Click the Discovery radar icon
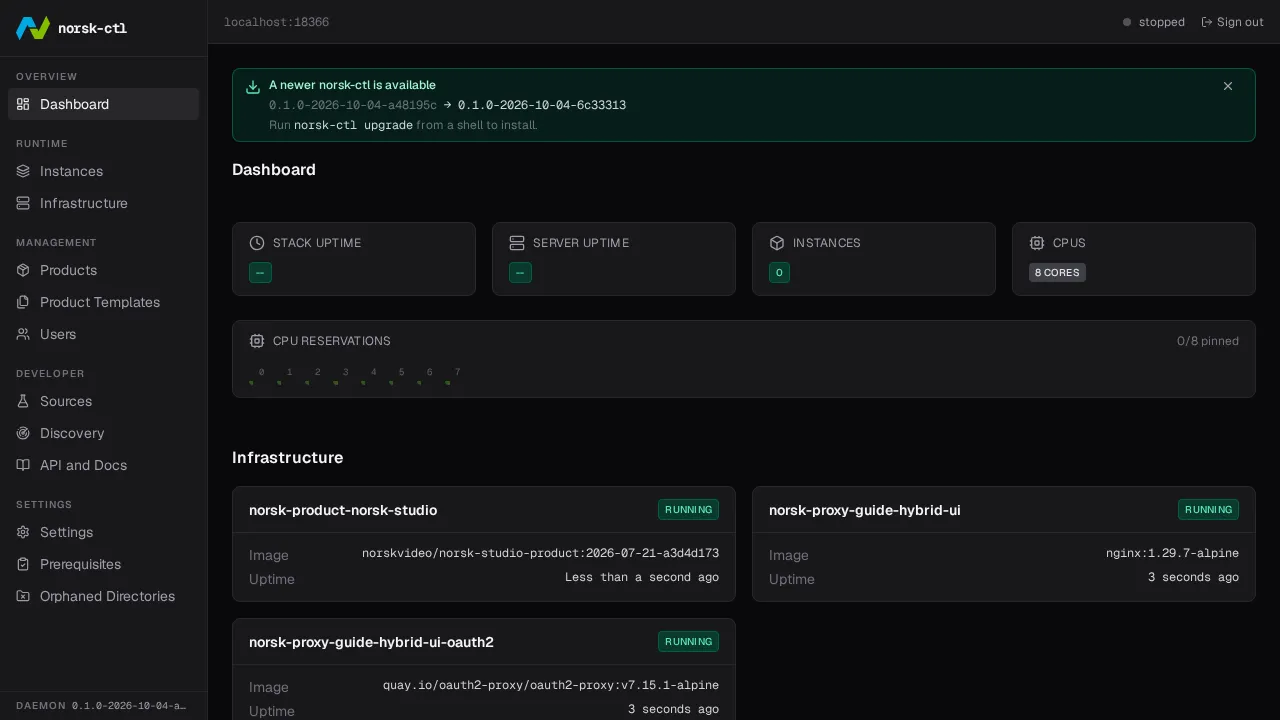The height and width of the screenshot is (720, 1280). [x=23, y=433]
